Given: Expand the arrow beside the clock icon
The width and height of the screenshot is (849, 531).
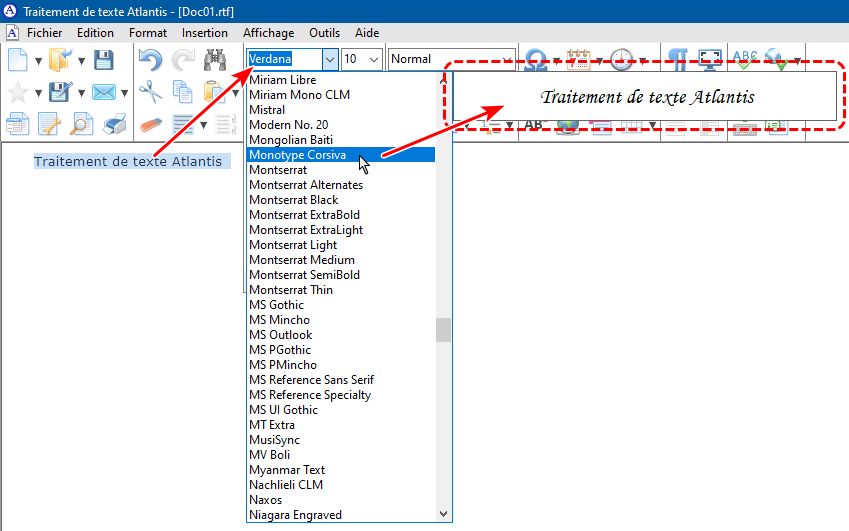Looking at the screenshot, I should [x=643, y=61].
